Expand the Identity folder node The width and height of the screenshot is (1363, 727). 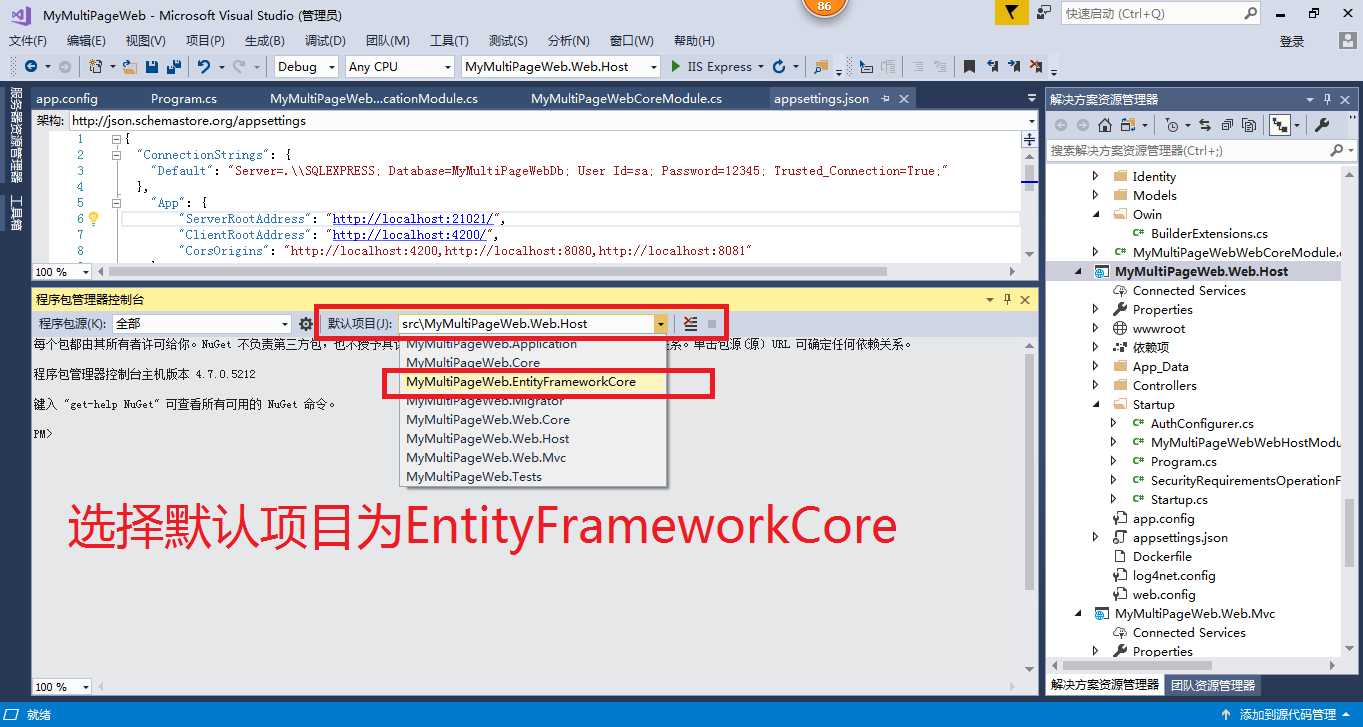pos(1097,176)
